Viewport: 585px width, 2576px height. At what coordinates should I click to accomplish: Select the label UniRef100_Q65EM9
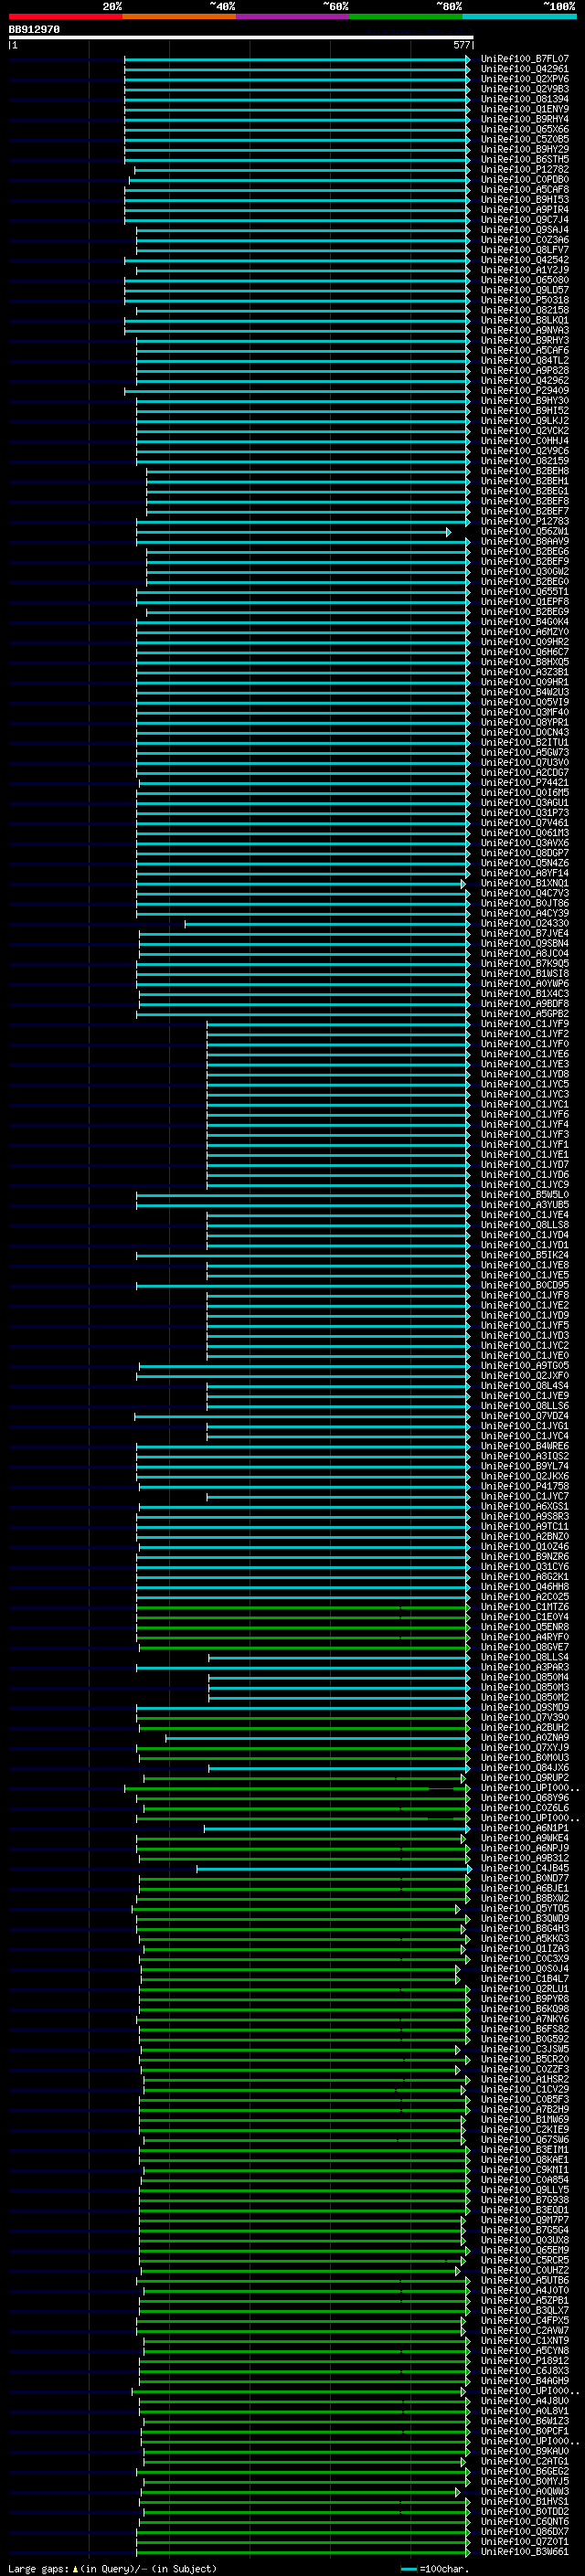tap(525, 2250)
